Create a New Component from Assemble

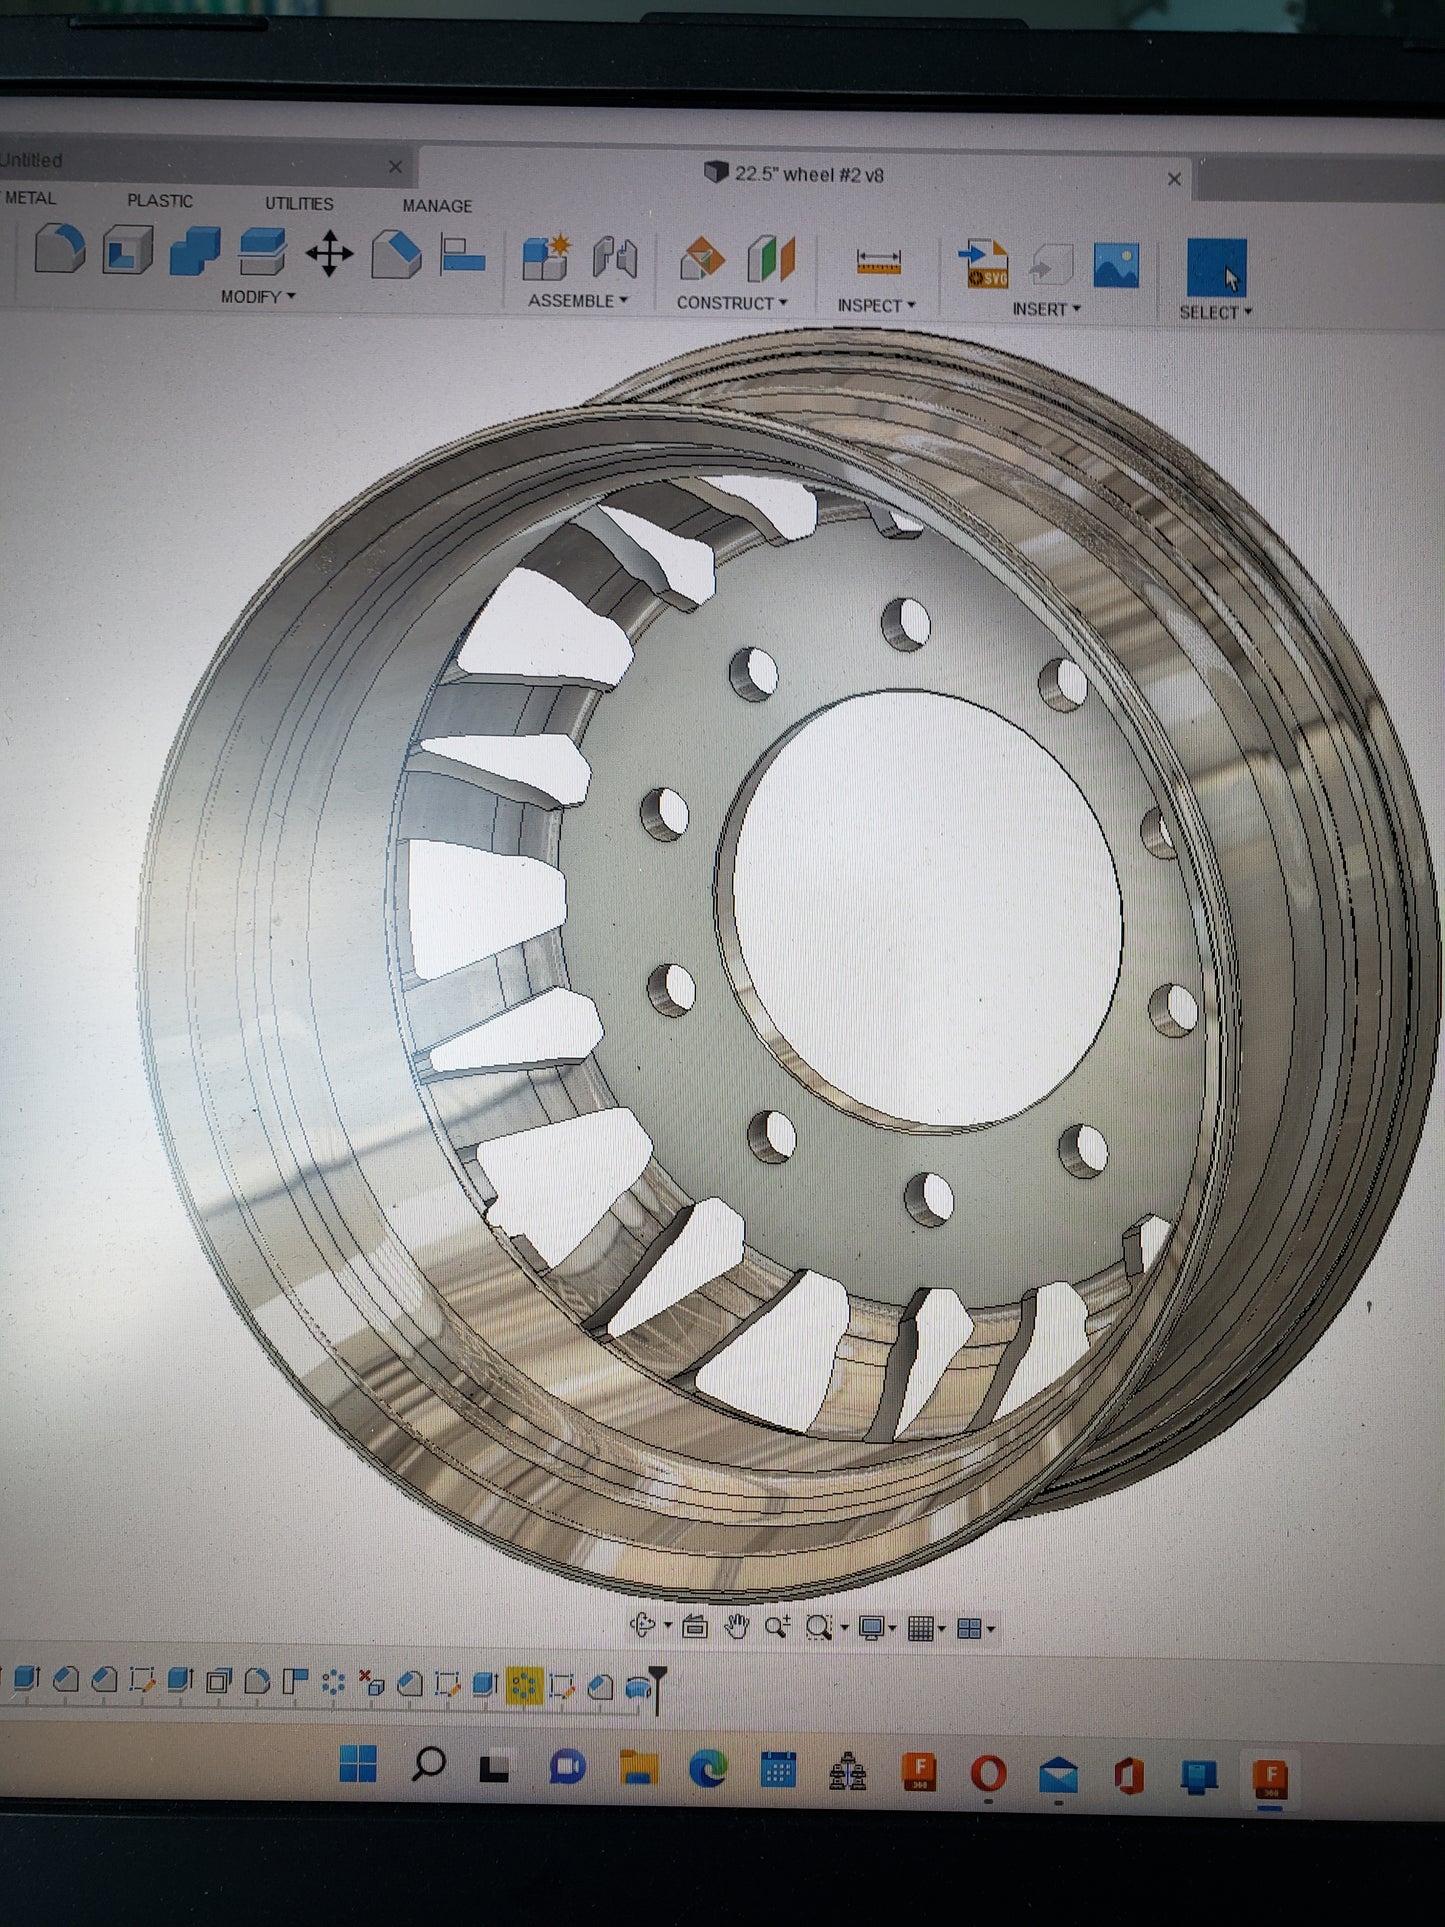tap(547, 257)
